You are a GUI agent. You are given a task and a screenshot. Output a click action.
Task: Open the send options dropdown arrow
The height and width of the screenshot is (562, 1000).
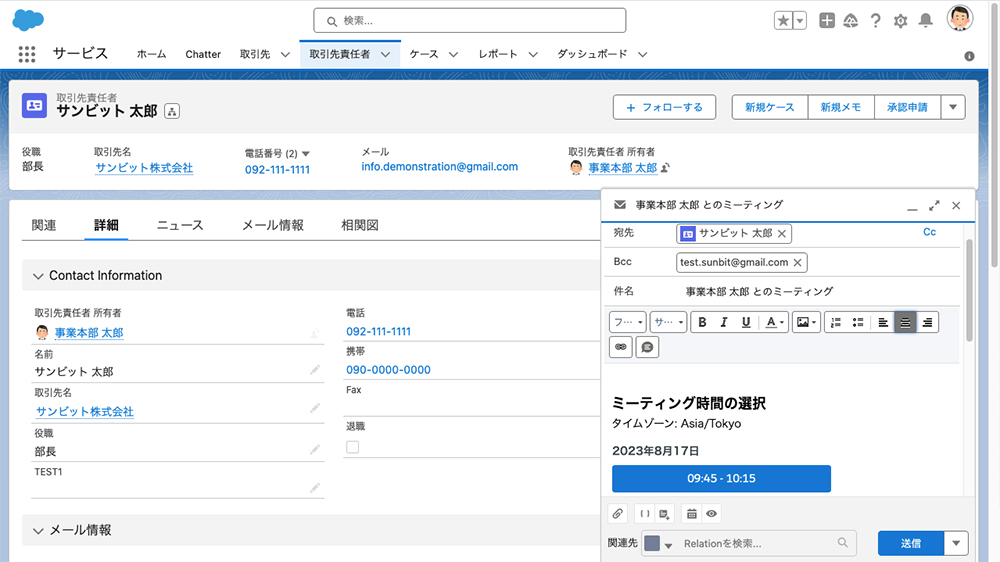[956, 544]
